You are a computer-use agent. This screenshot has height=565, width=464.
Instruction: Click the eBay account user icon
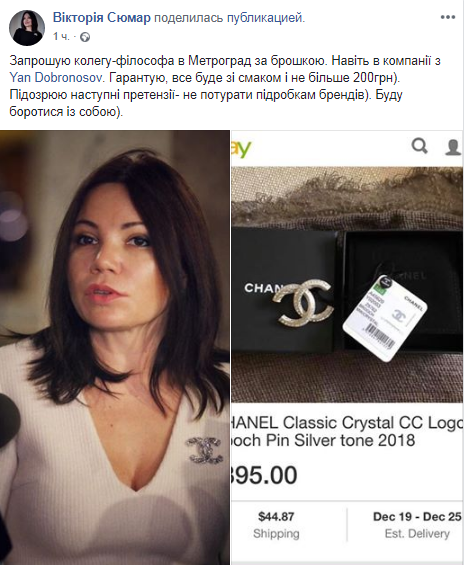pos(453,147)
